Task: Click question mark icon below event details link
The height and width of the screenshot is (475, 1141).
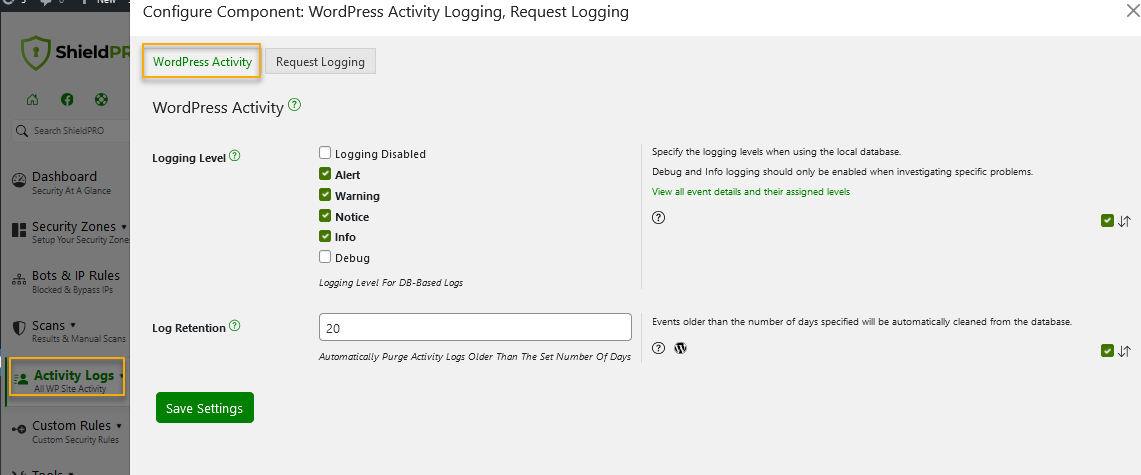Action: click(658, 218)
